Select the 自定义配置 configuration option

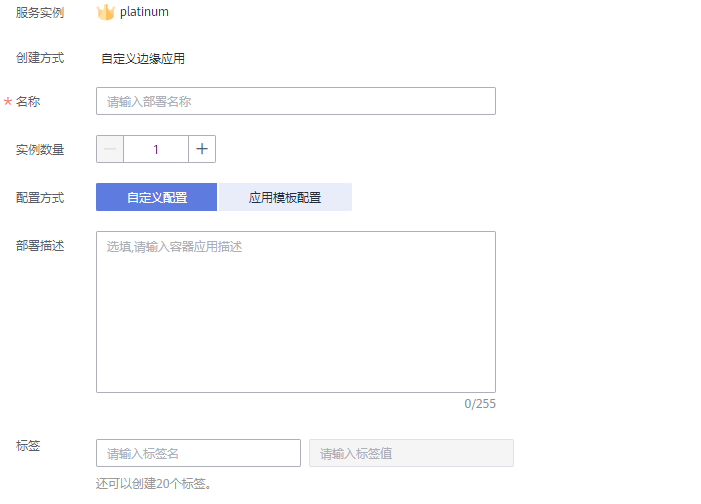156,197
